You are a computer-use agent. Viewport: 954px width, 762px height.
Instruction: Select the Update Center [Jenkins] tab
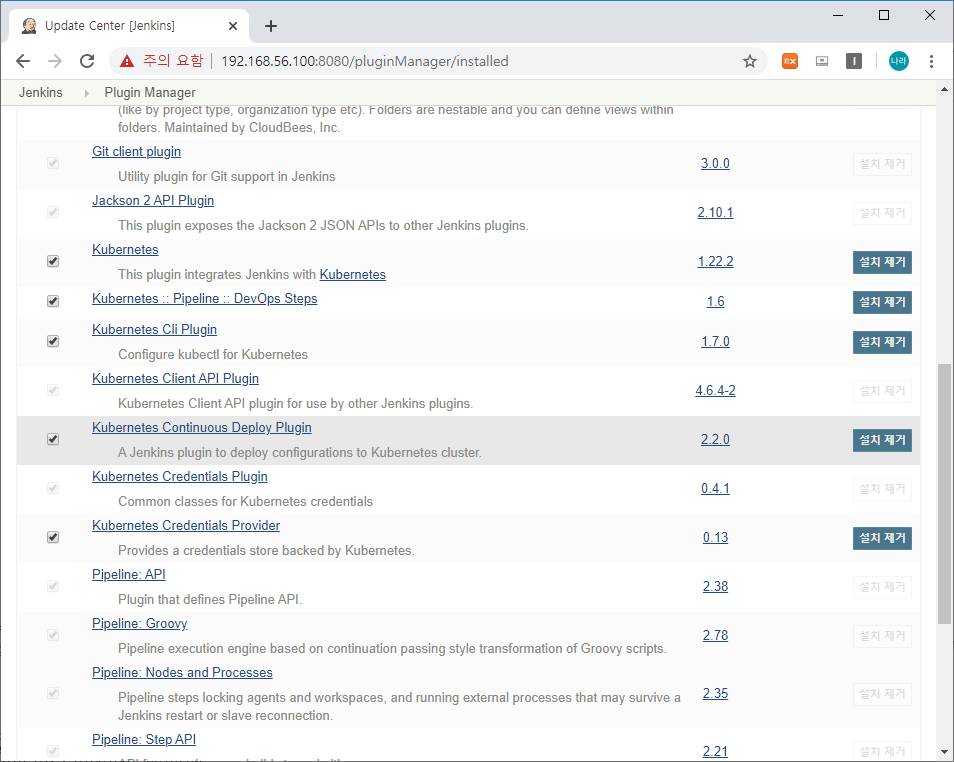[x=128, y=26]
